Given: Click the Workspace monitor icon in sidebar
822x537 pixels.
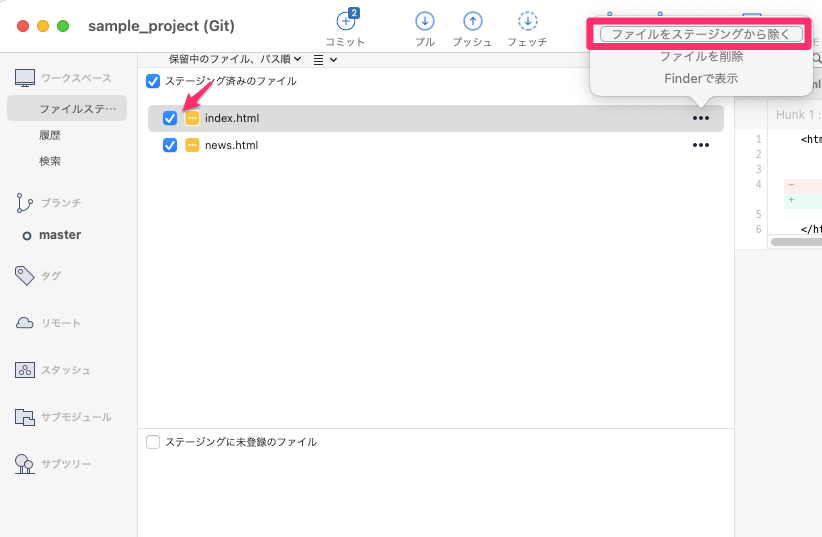Looking at the screenshot, I should pos(25,78).
